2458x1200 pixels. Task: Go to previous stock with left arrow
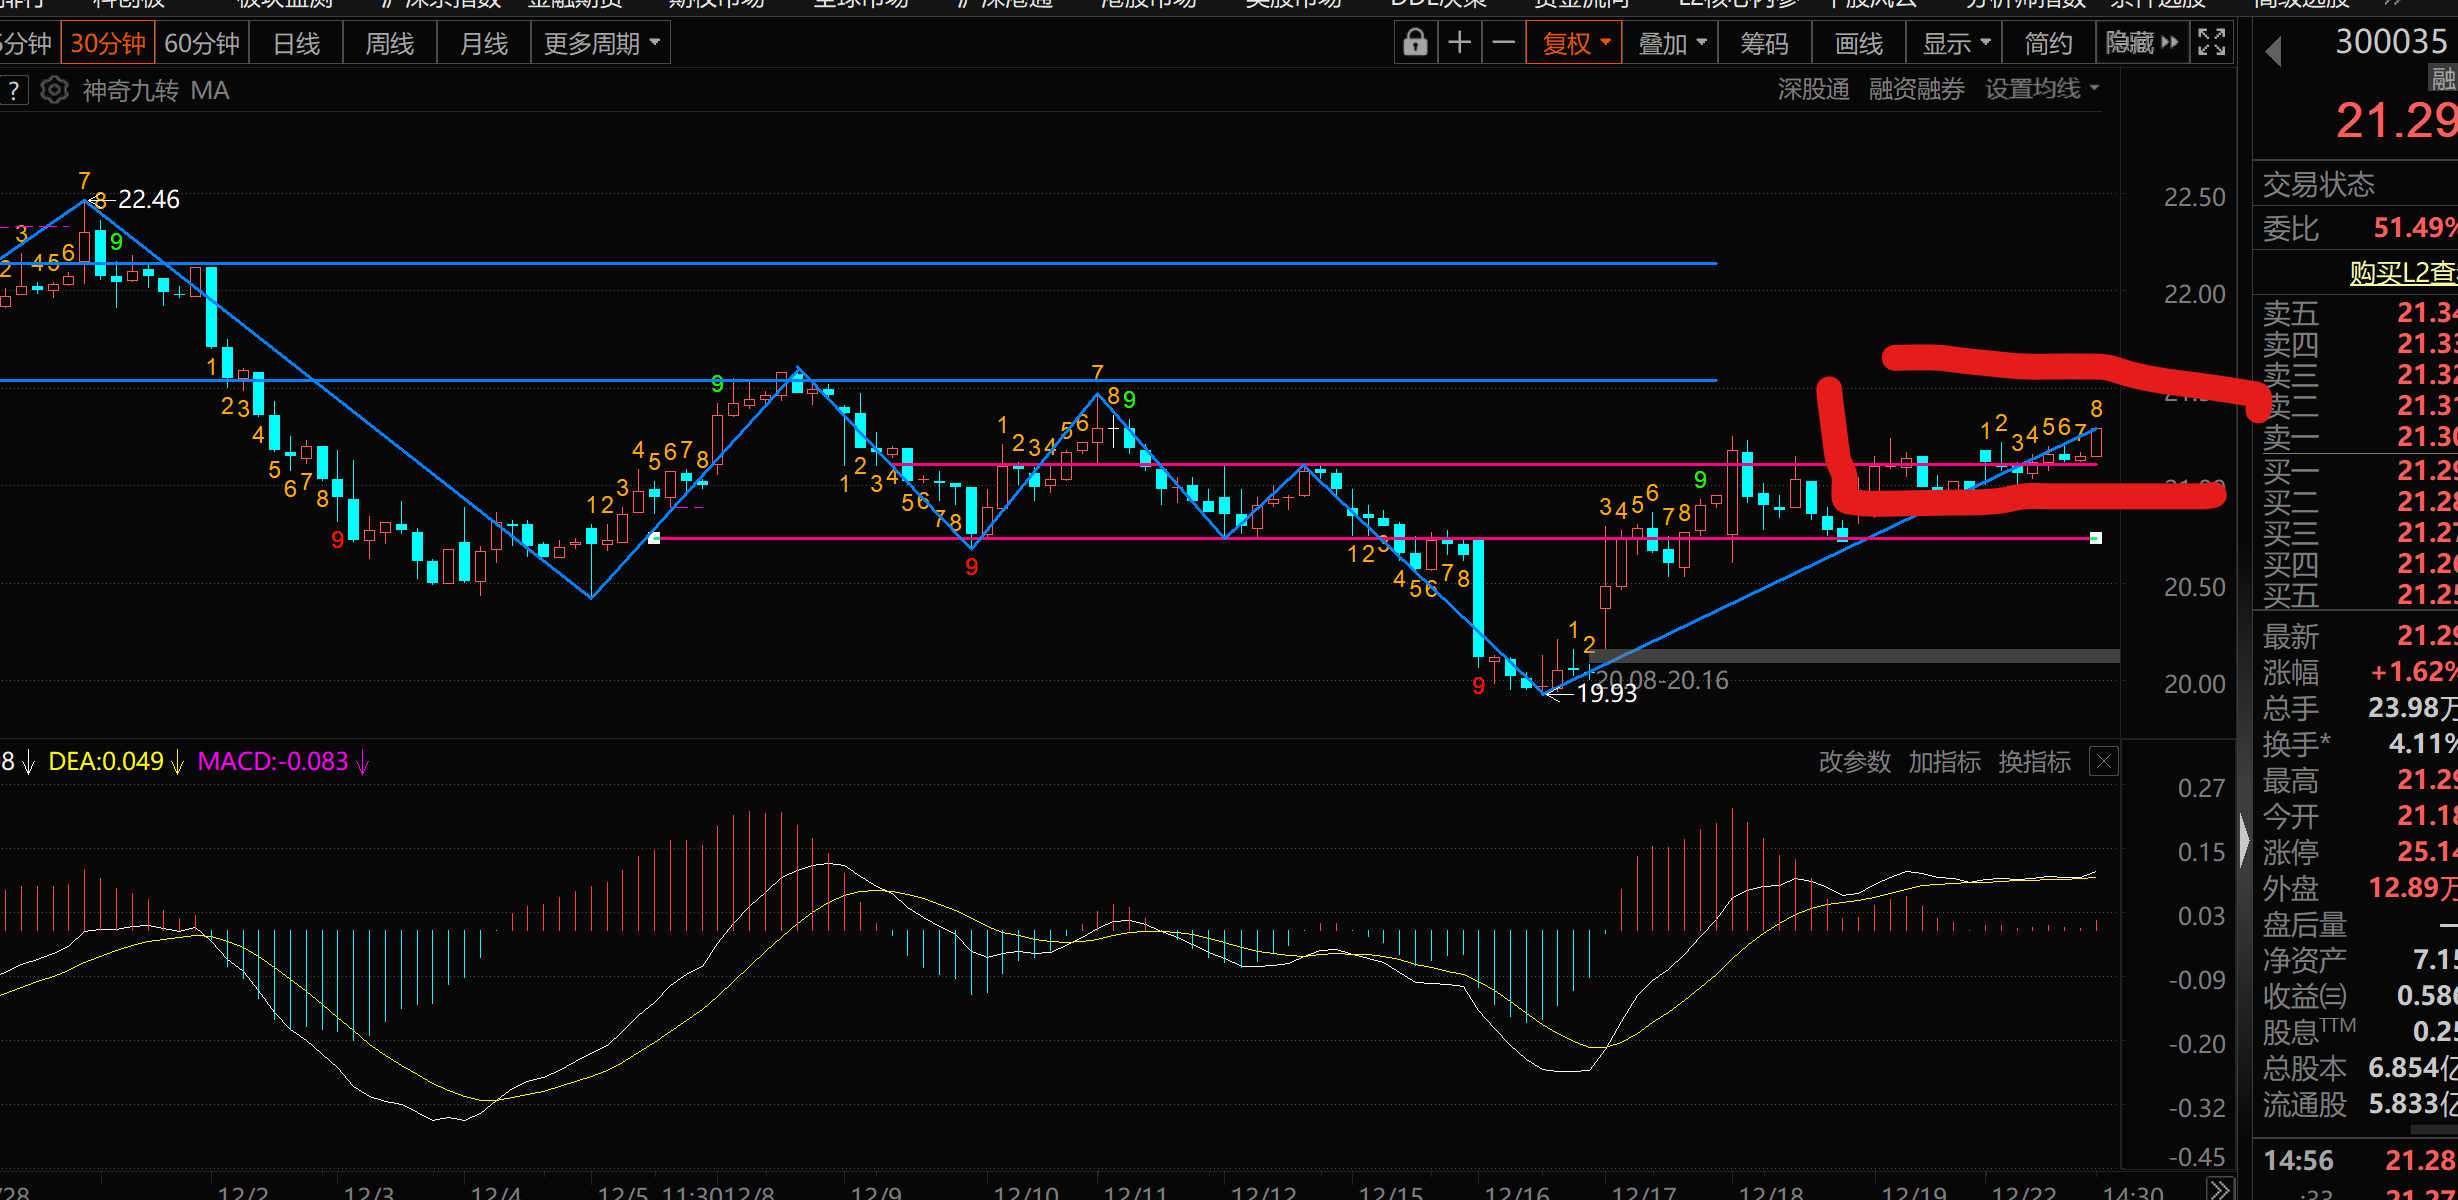click(x=2274, y=50)
